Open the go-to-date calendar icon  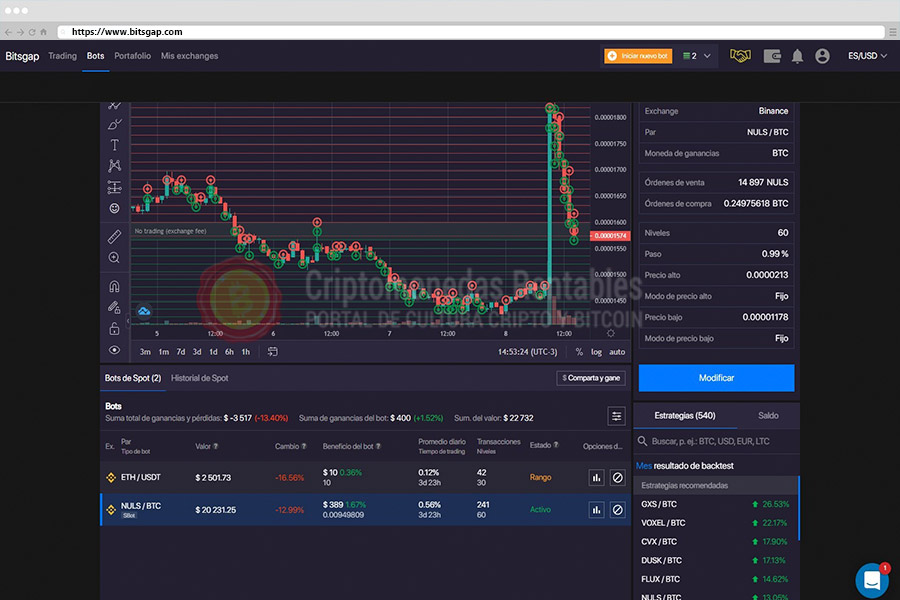coord(273,351)
